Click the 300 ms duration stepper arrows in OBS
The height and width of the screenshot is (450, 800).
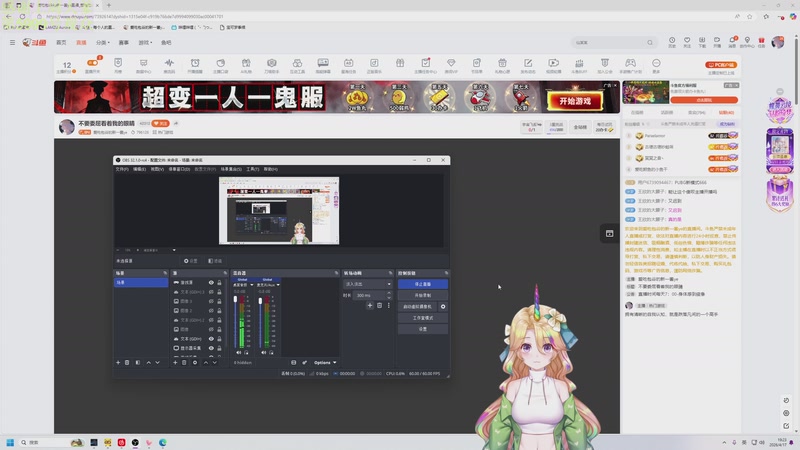389,295
